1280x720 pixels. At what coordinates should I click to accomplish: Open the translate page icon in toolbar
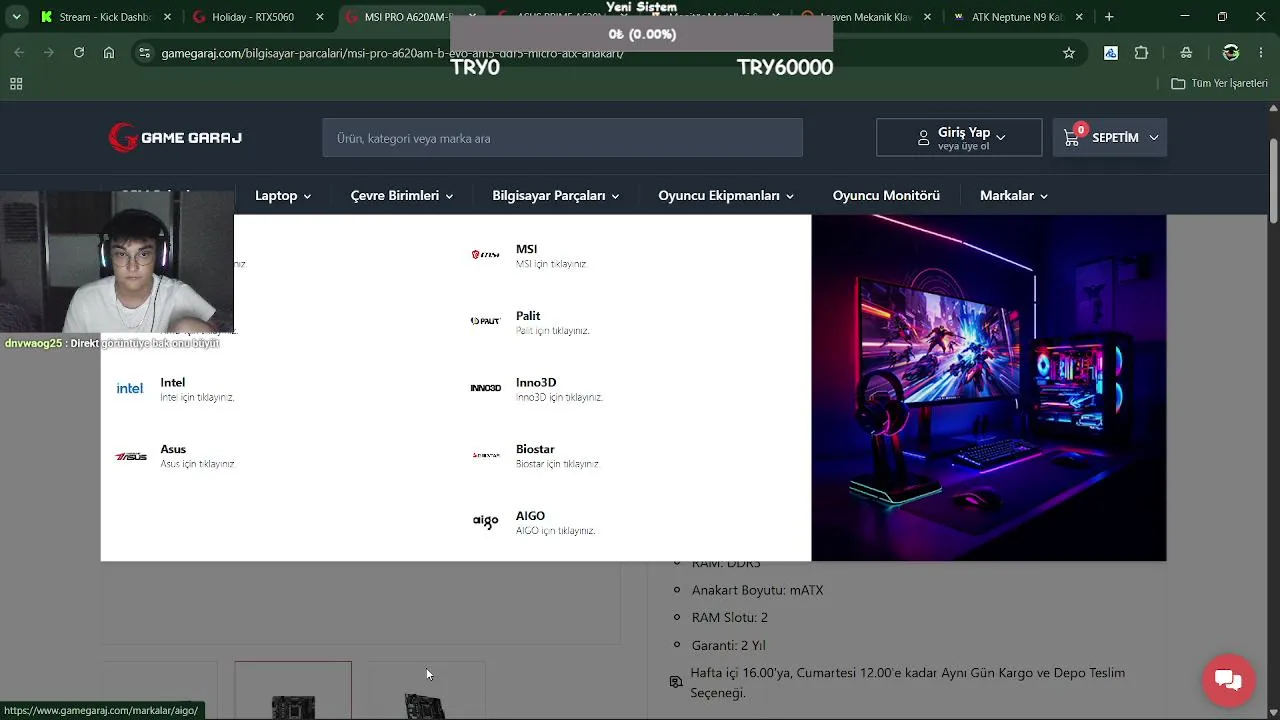click(1111, 53)
